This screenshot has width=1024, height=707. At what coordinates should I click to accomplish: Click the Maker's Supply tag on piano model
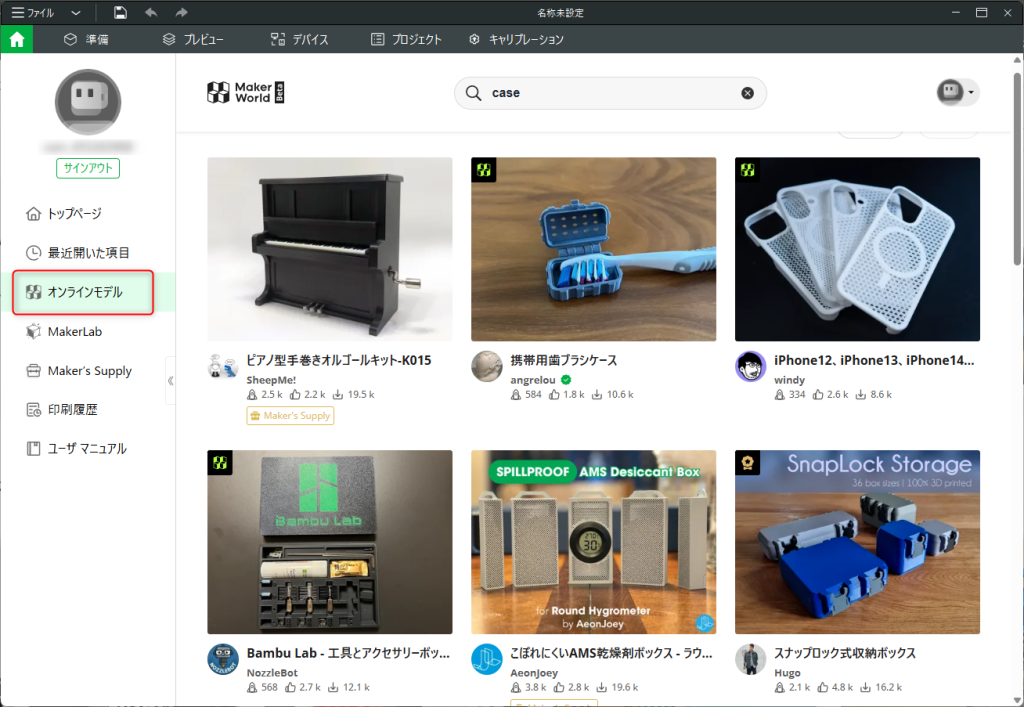tap(290, 415)
